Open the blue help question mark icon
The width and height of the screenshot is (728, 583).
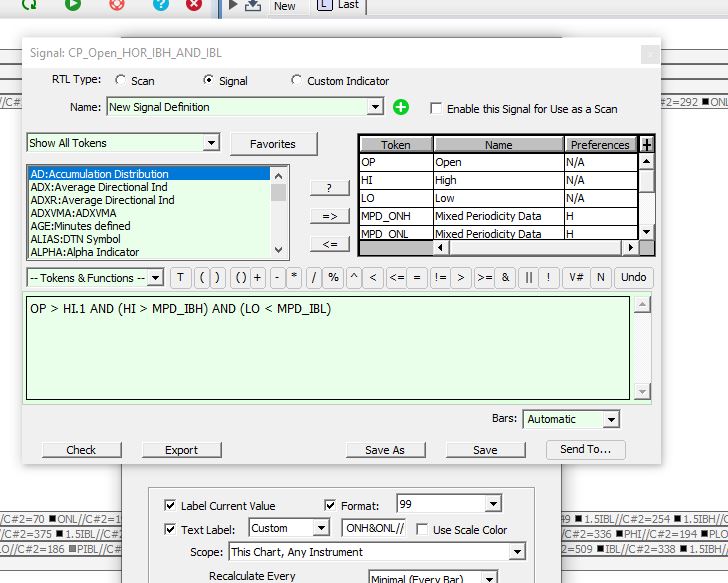(x=160, y=5)
